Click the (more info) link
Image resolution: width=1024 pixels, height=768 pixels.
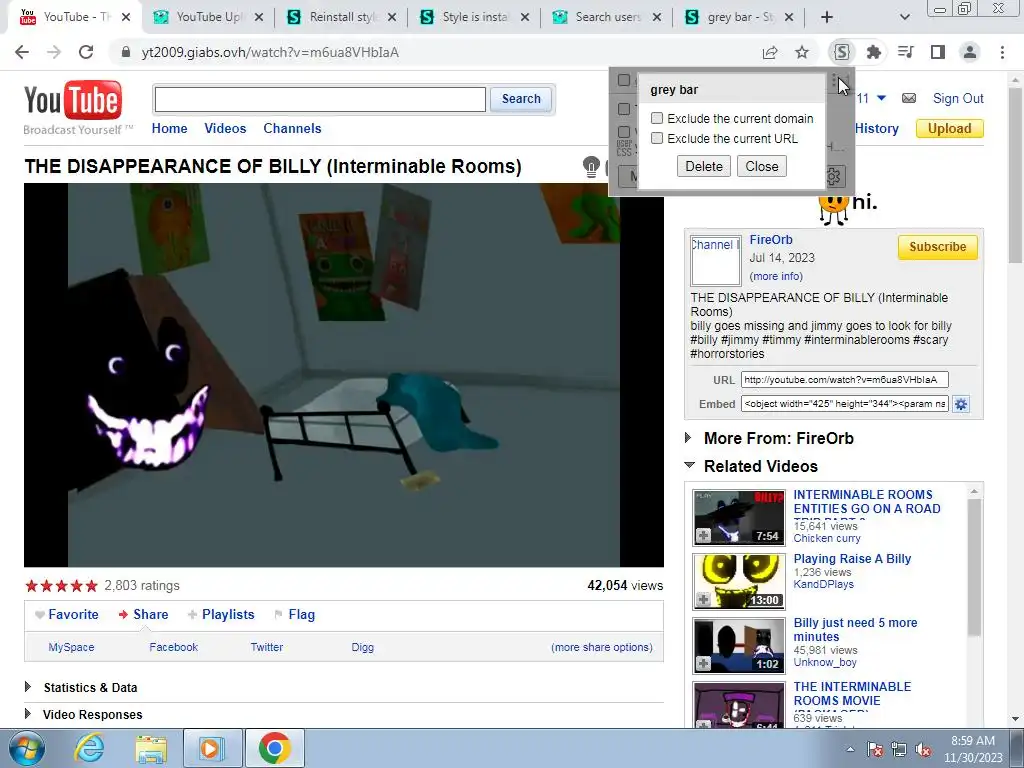776,276
